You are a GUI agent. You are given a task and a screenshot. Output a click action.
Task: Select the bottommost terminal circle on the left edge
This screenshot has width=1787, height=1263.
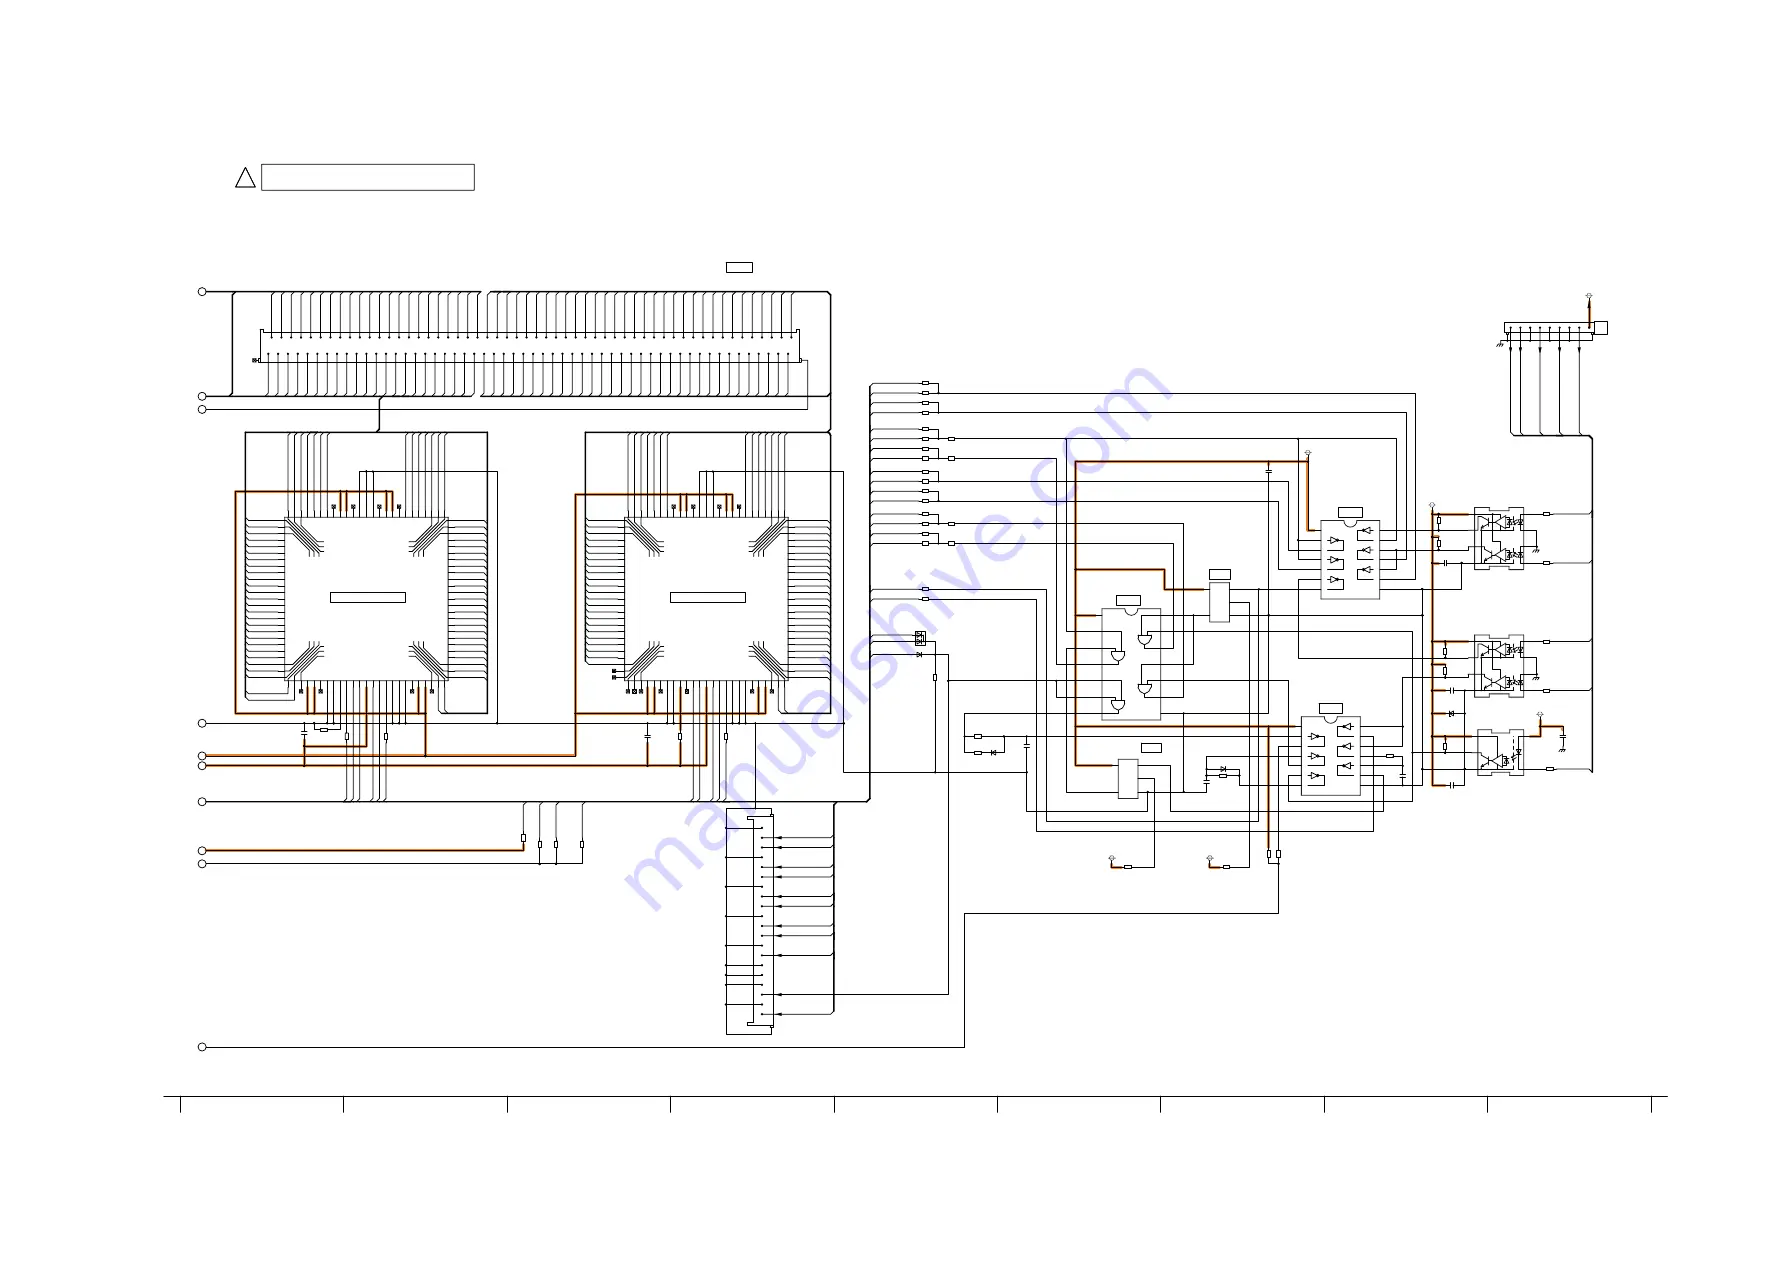(202, 1047)
